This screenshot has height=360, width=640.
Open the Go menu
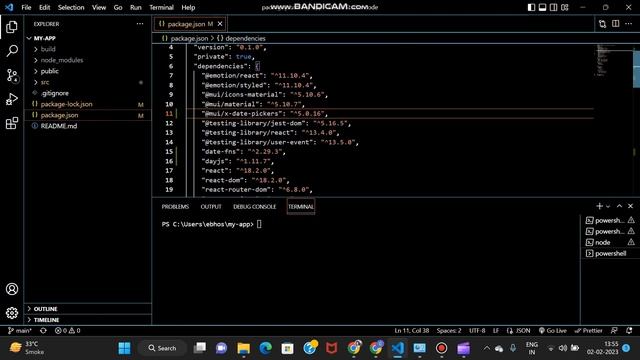[x=118, y=7]
